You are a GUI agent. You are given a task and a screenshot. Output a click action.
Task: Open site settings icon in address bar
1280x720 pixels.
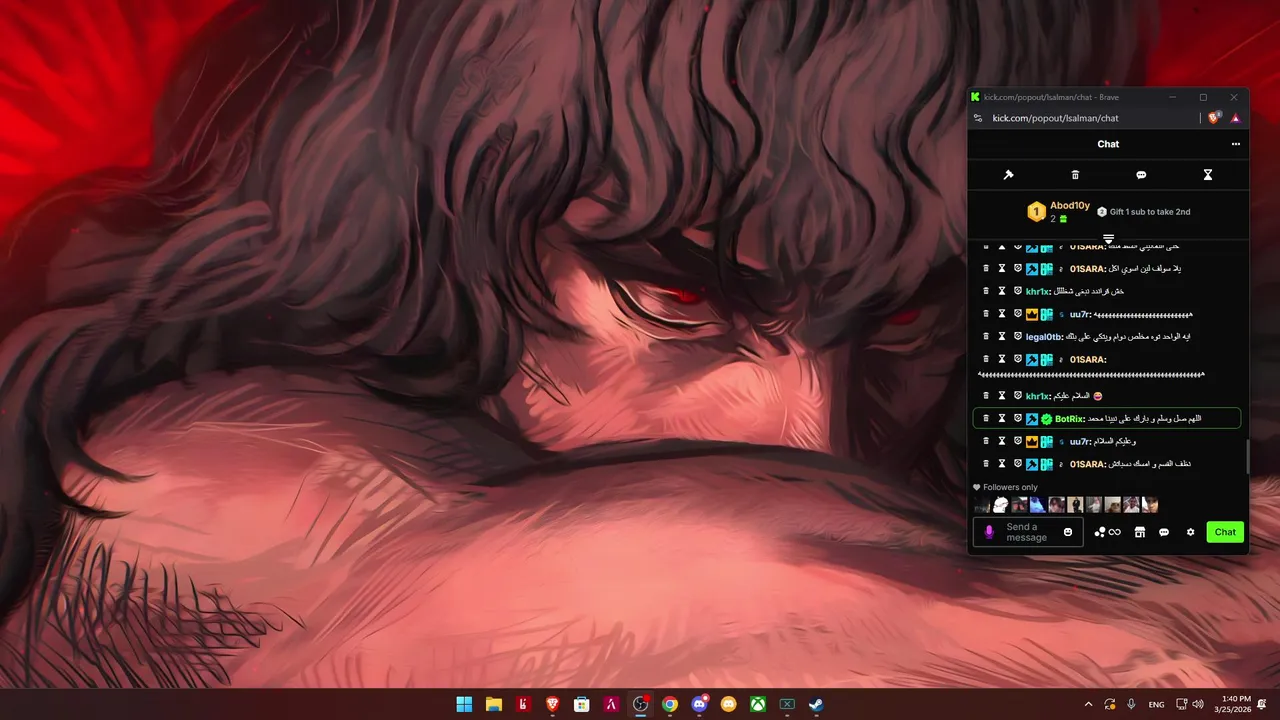point(978,118)
